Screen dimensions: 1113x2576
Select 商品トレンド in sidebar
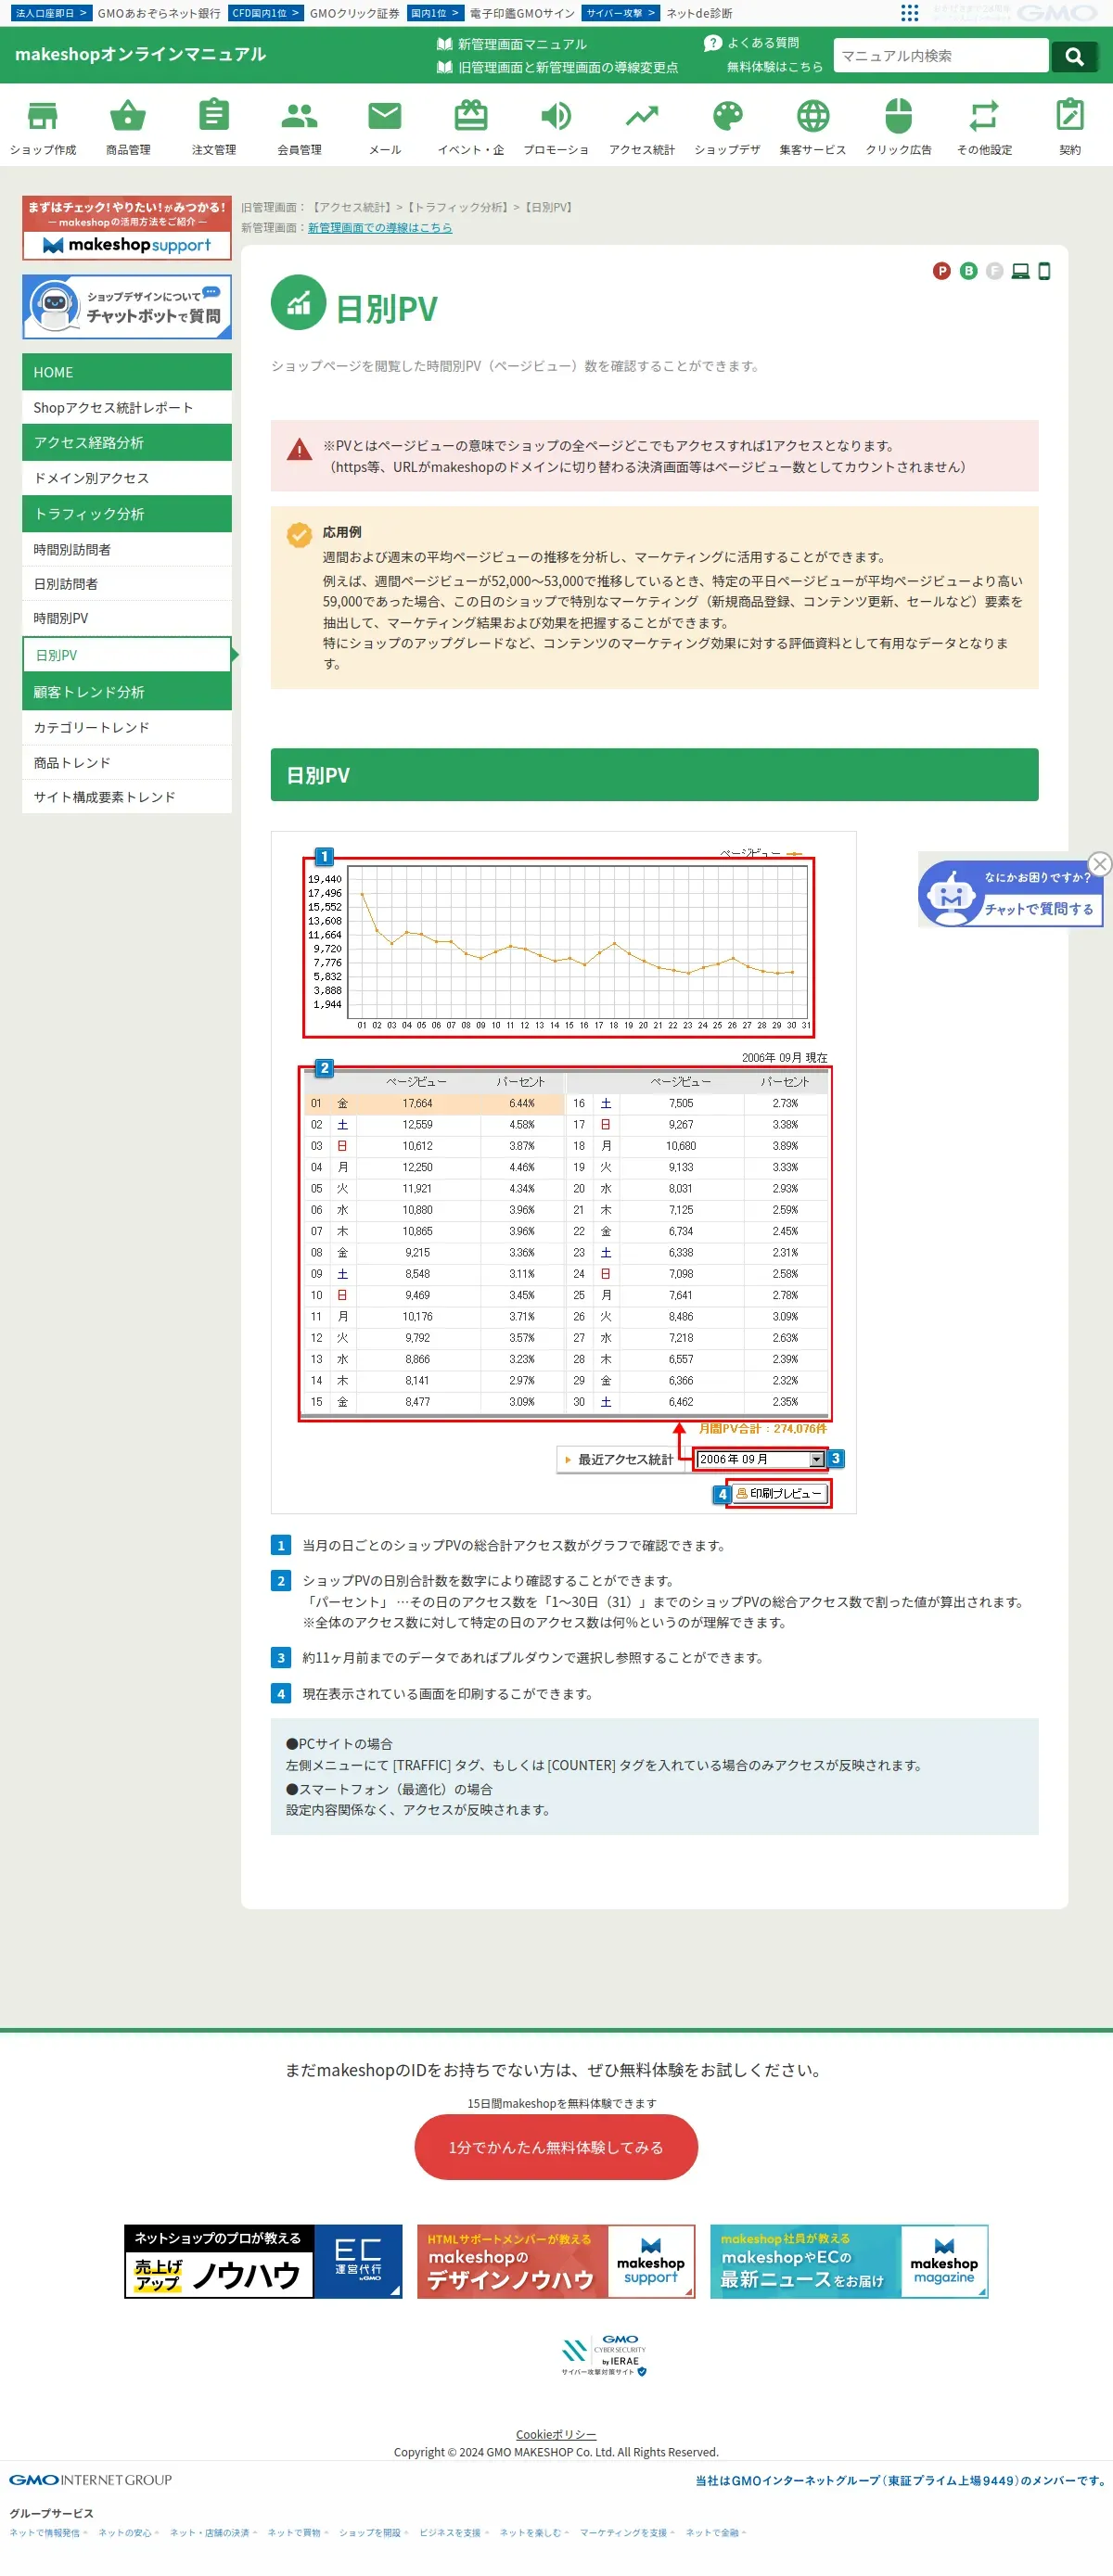tap(127, 763)
